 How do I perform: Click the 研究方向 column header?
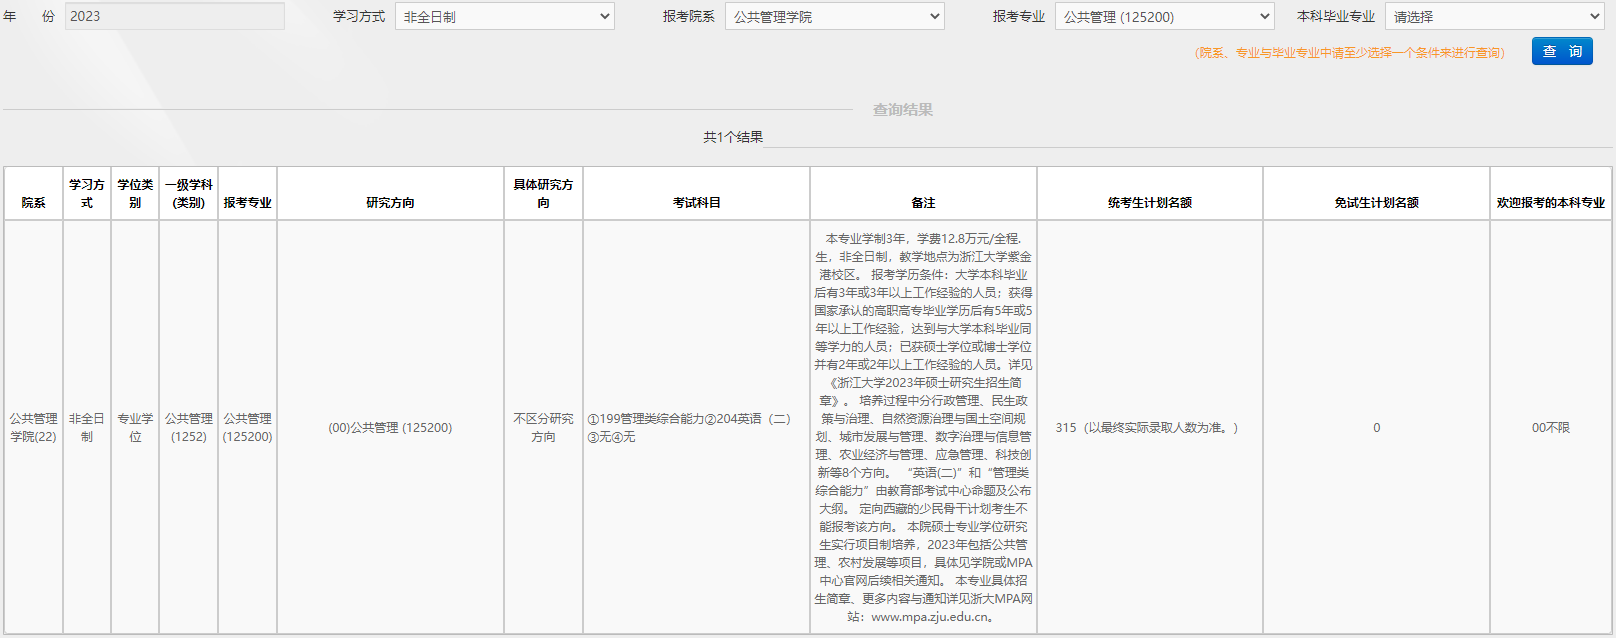390,202
